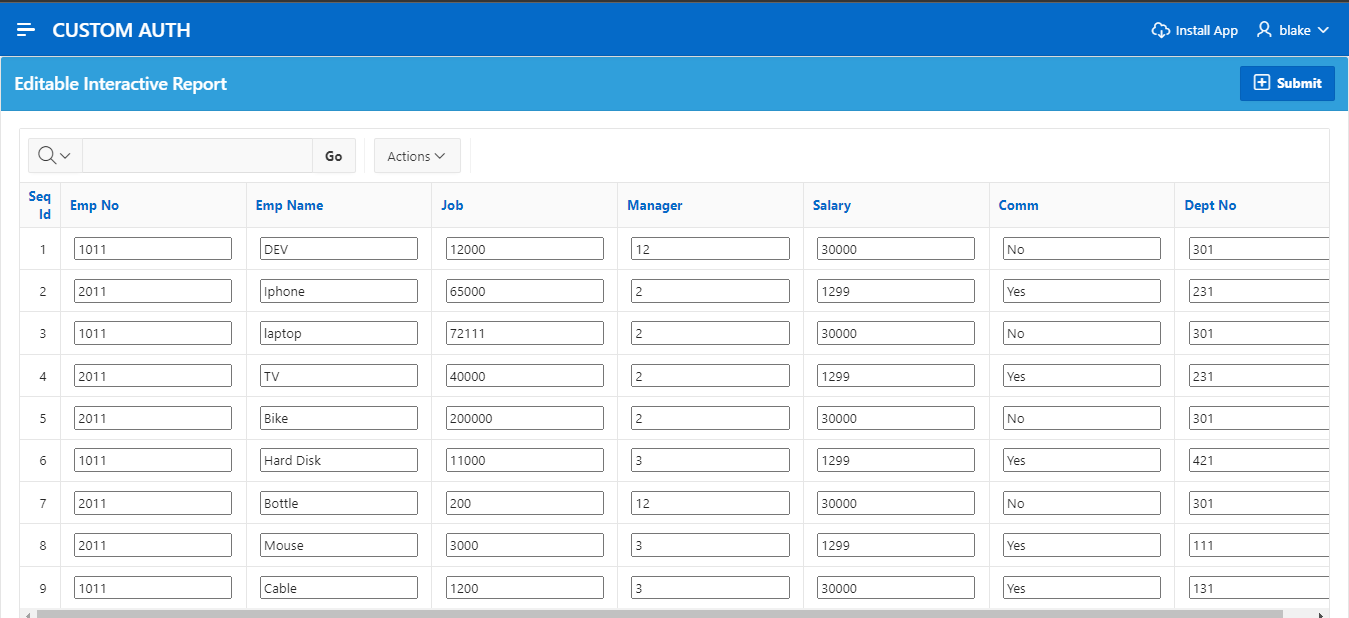Edit Emp Name field containing Bottle
1349x618 pixels.
coord(338,503)
